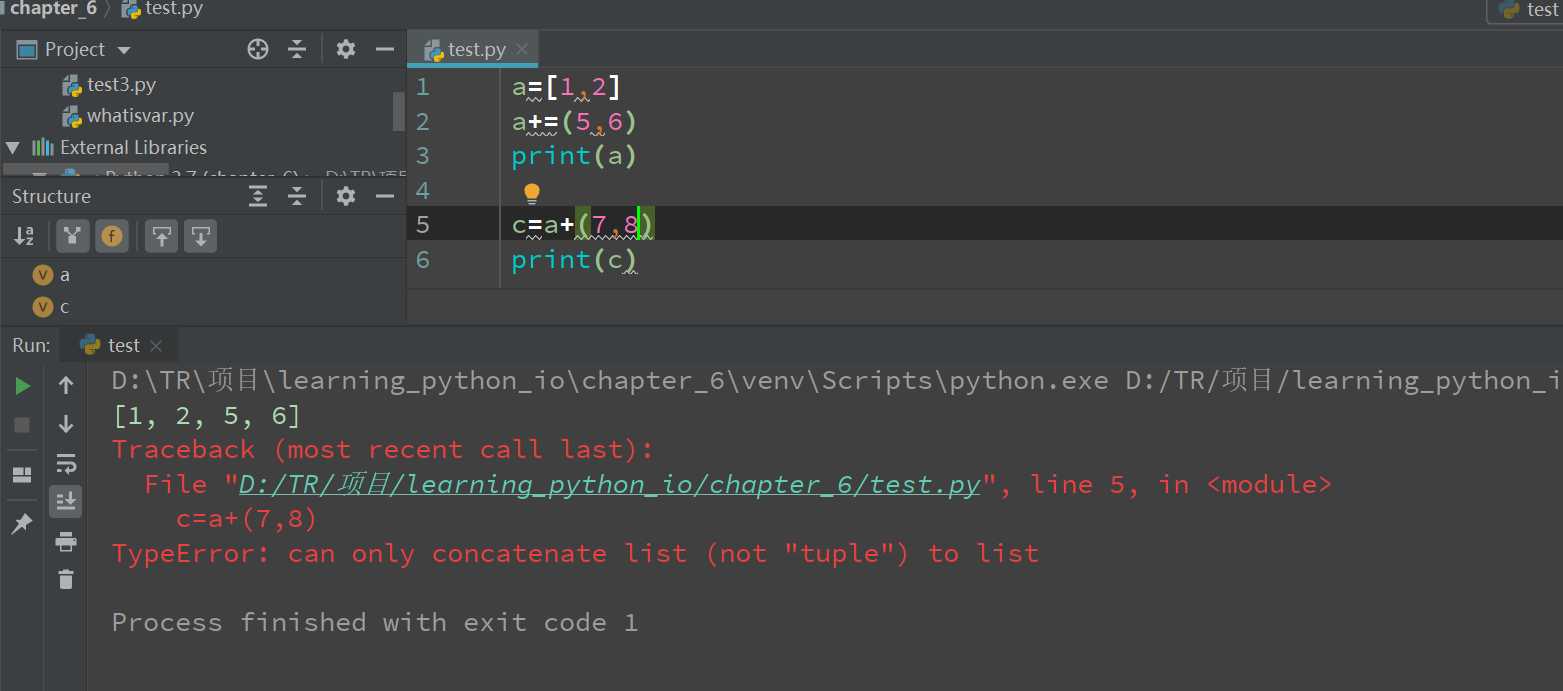Click the stop process square icon
This screenshot has width=1563, height=691.
point(22,425)
